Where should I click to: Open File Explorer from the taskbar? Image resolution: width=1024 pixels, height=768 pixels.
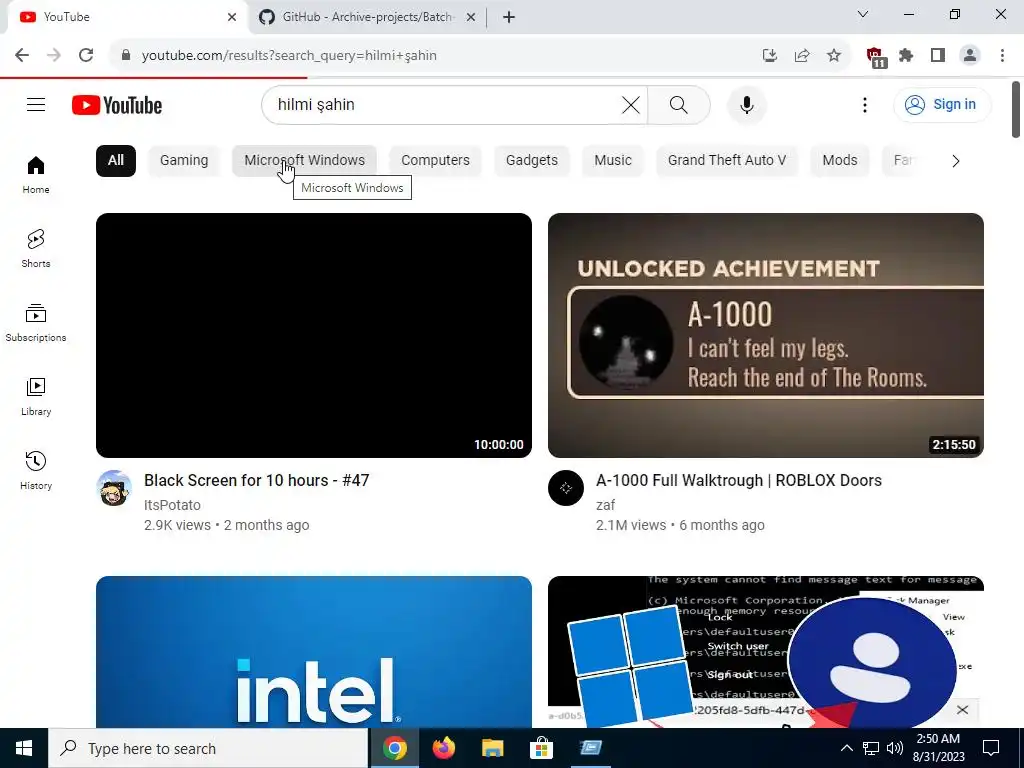point(493,748)
